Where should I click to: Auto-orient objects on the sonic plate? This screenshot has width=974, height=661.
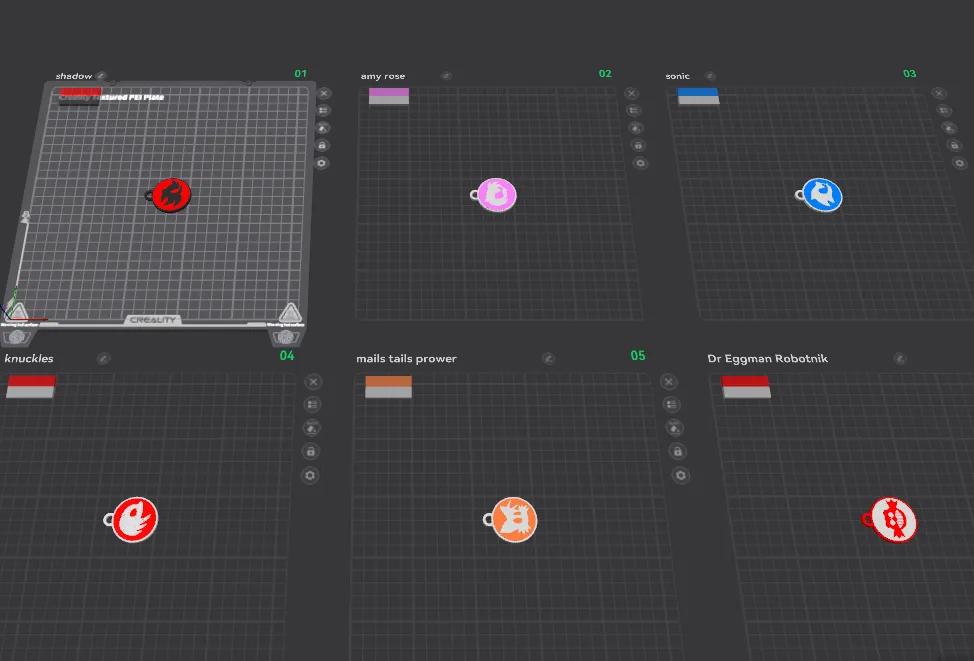click(949, 128)
